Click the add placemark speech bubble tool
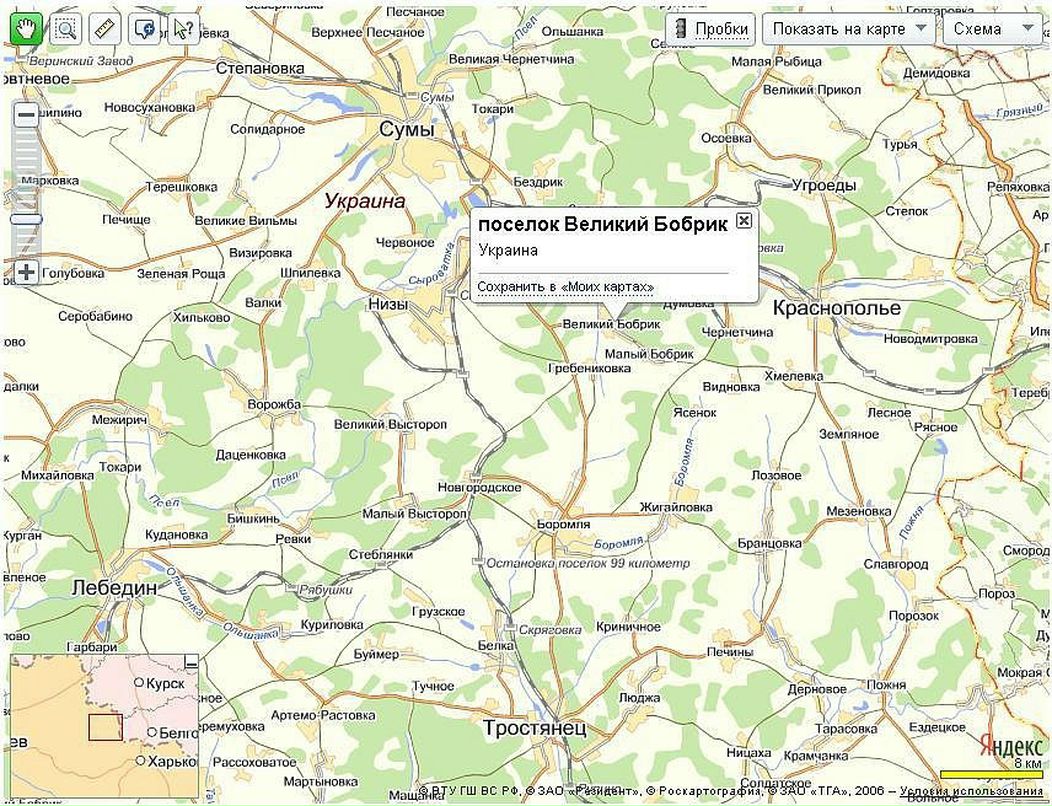Image resolution: width=1052 pixels, height=806 pixels. [145, 28]
